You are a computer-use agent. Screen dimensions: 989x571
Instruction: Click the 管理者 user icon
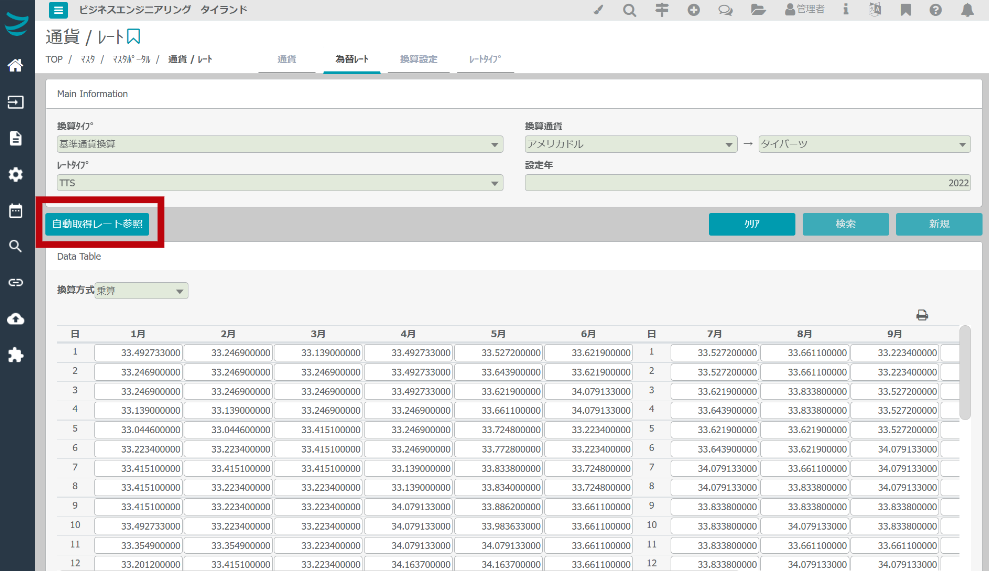tap(804, 9)
